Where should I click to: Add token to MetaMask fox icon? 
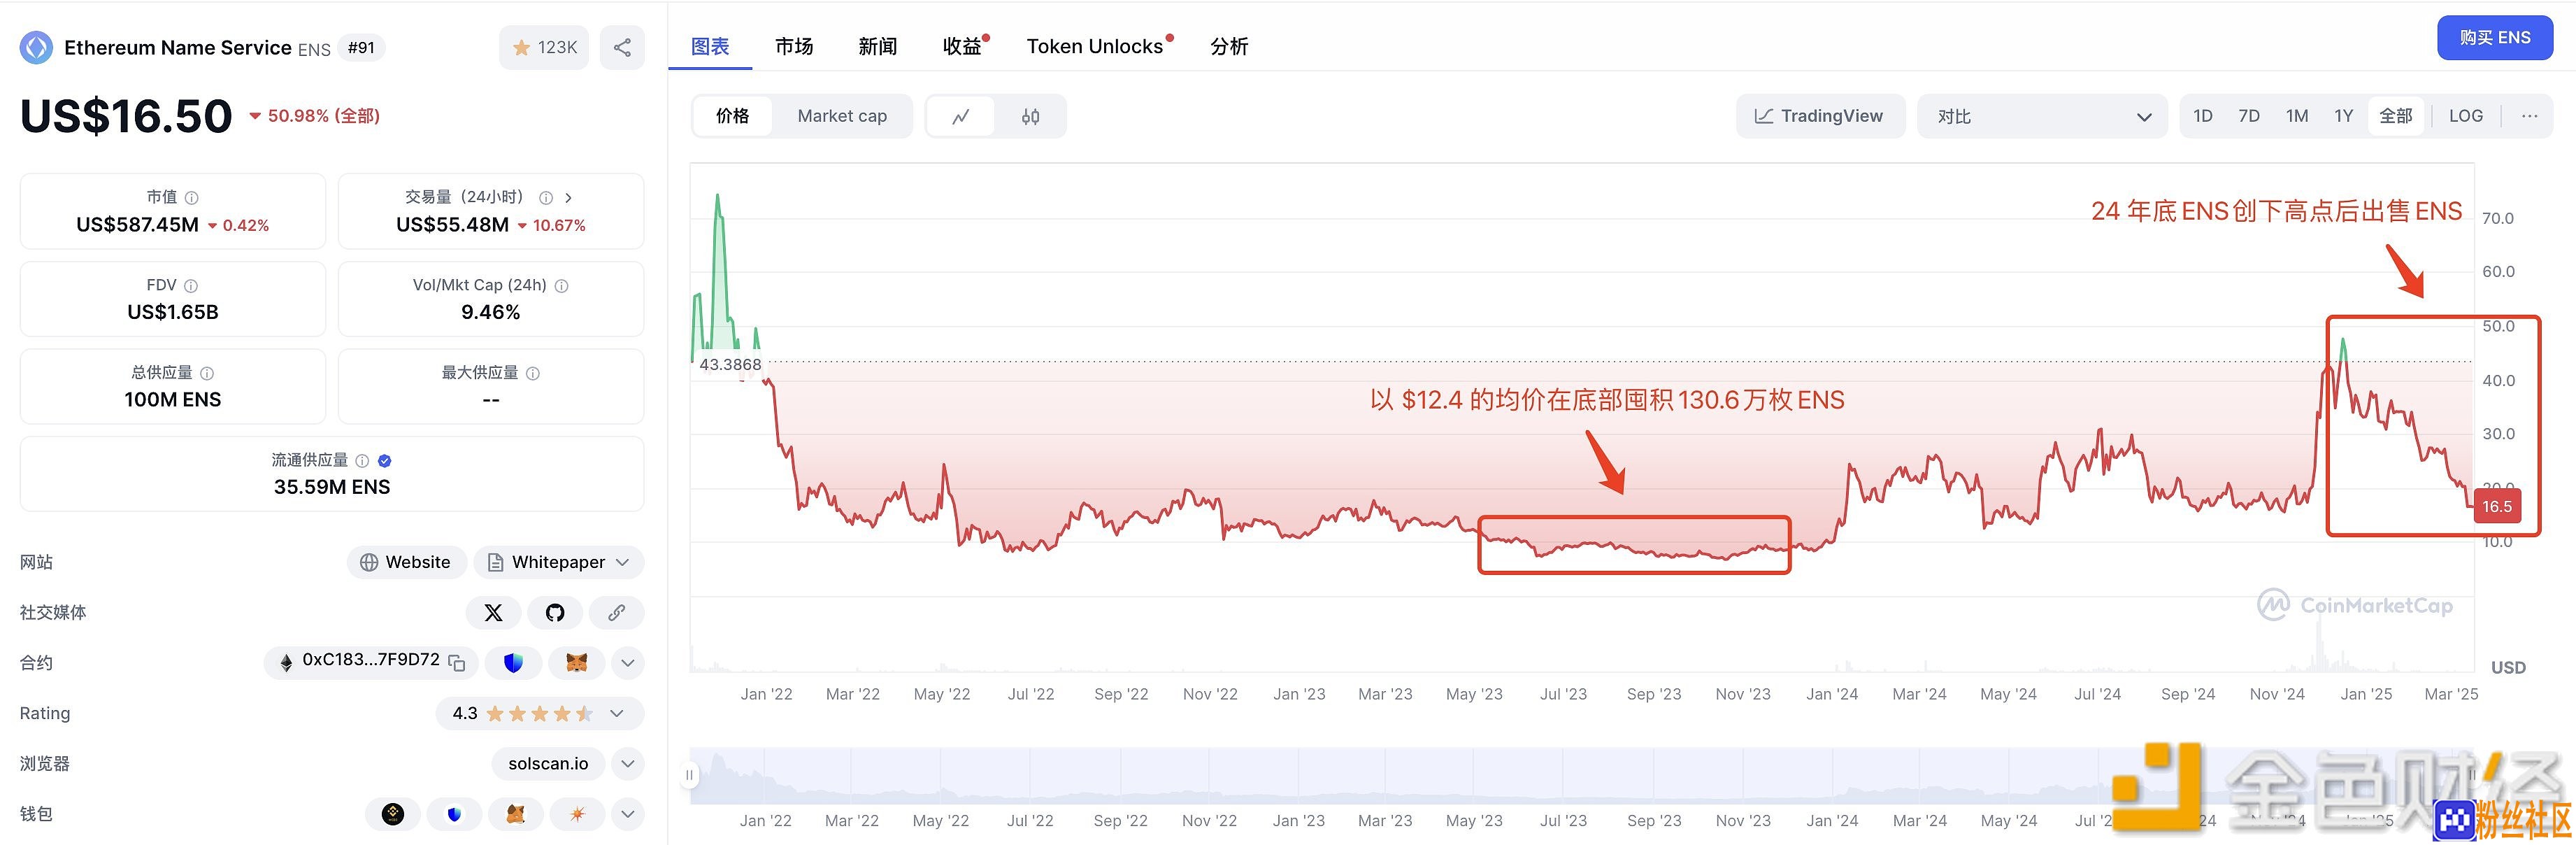coord(576,662)
